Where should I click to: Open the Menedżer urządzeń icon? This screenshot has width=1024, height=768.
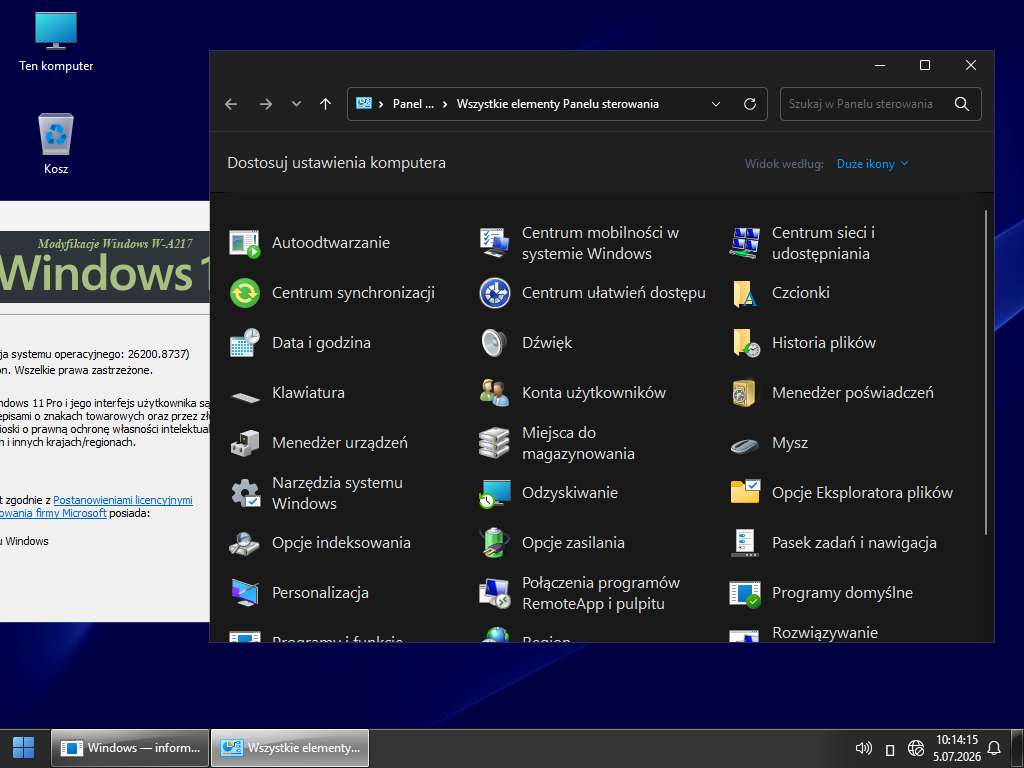[245, 443]
